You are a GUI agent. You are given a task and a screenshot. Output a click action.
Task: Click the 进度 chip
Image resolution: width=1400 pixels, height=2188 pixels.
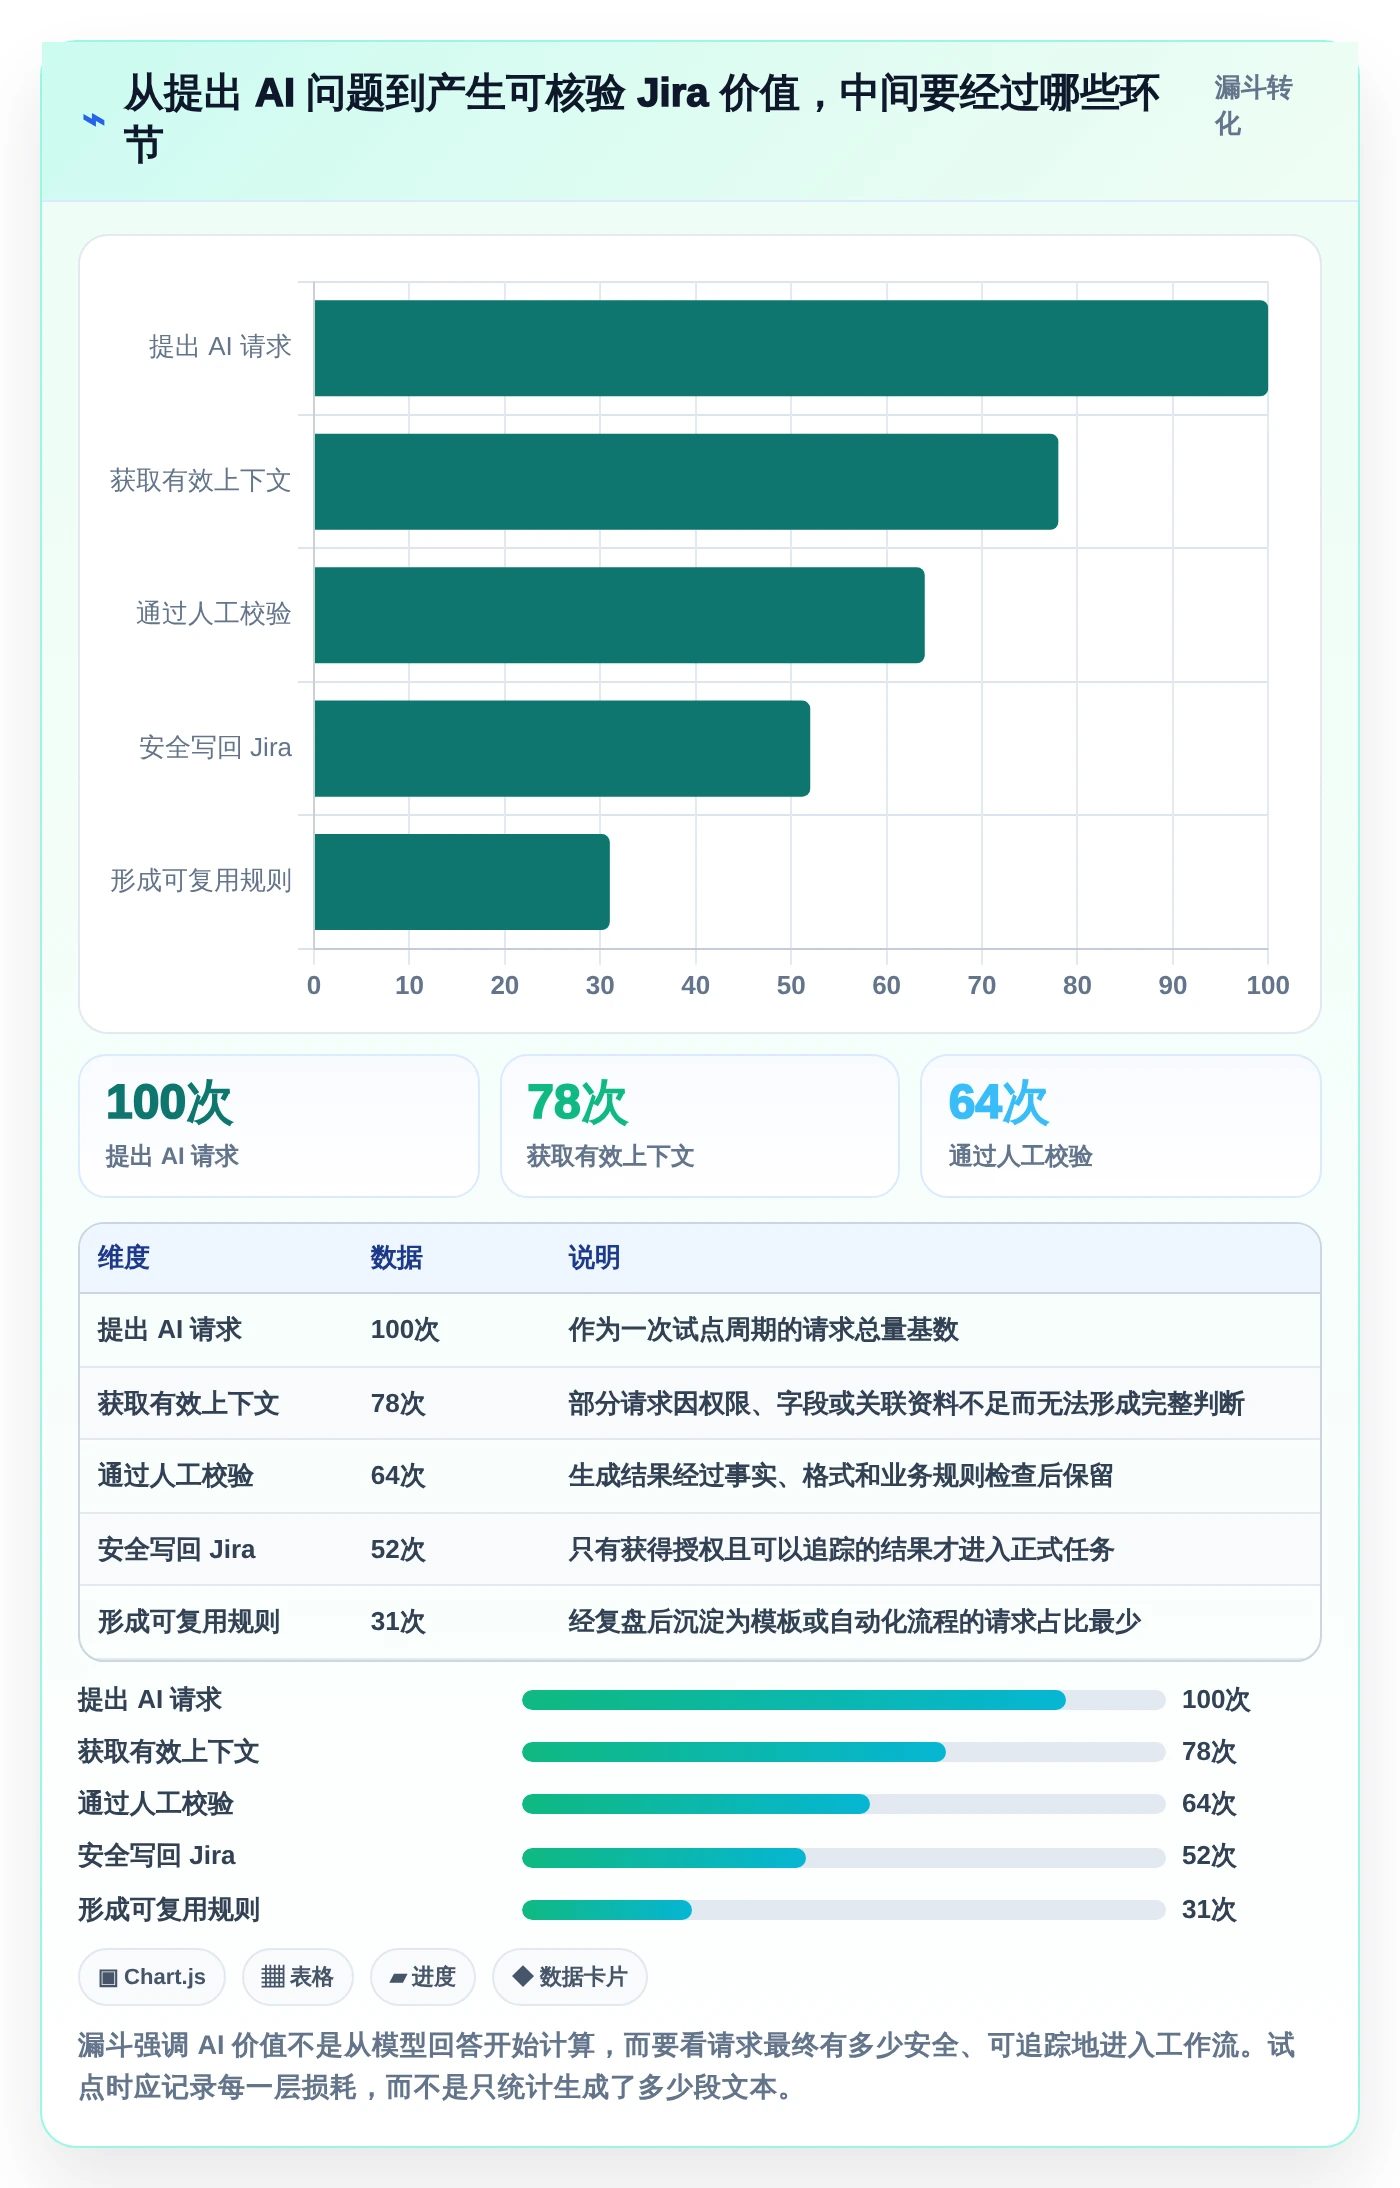[422, 1976]
